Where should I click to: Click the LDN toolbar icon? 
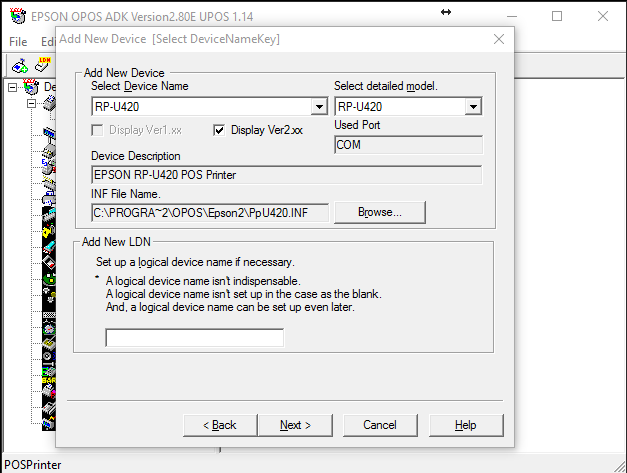[x=43, y=66]
